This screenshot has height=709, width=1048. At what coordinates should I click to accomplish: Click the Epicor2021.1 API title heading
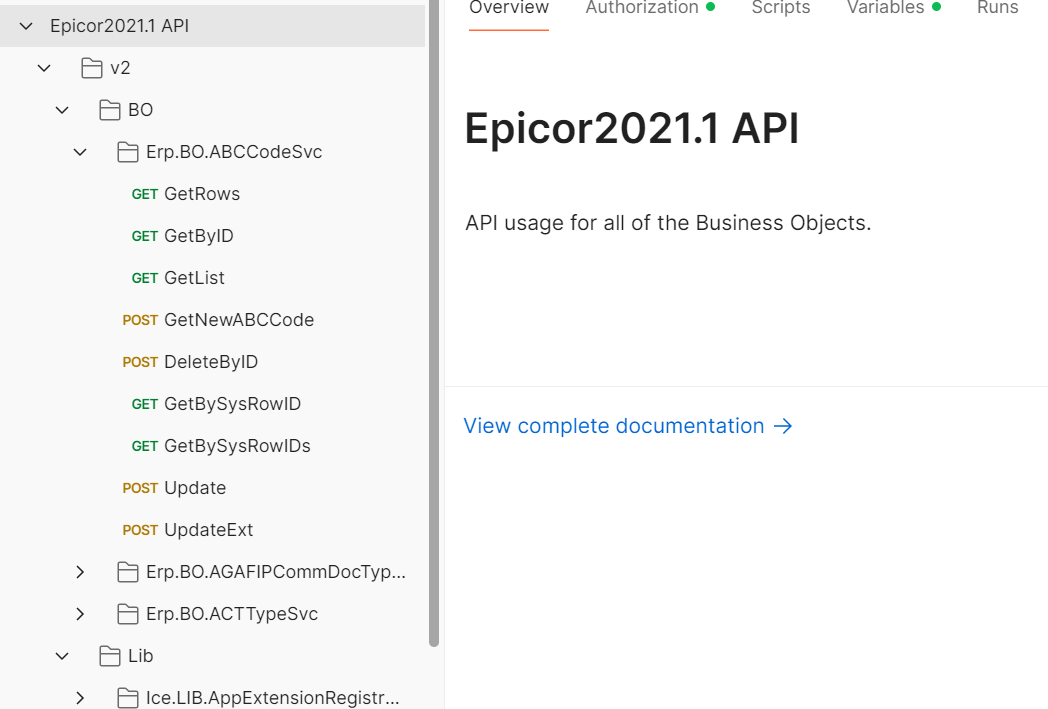coord(632,128)
